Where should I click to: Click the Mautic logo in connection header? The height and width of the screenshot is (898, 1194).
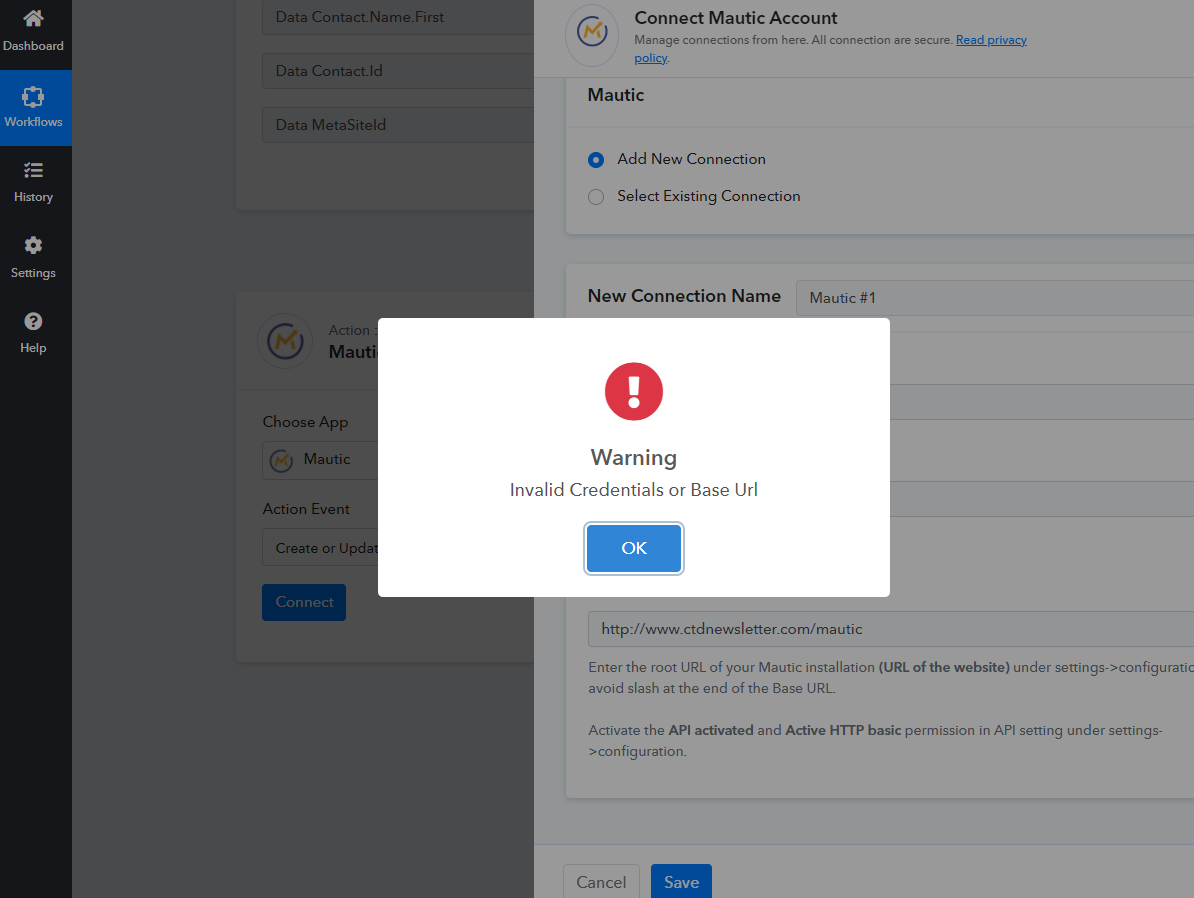(x=592, y=34)
